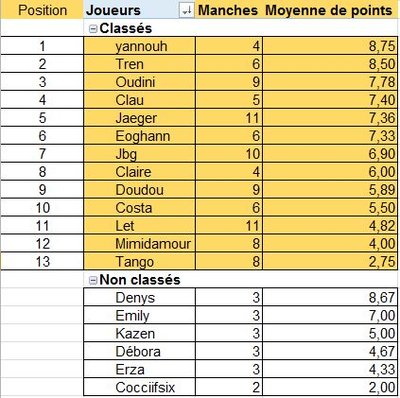The image size is (400, 398).
Task: Open the Joueurs sort filter dropdown
Action: [x=186, y=11]
